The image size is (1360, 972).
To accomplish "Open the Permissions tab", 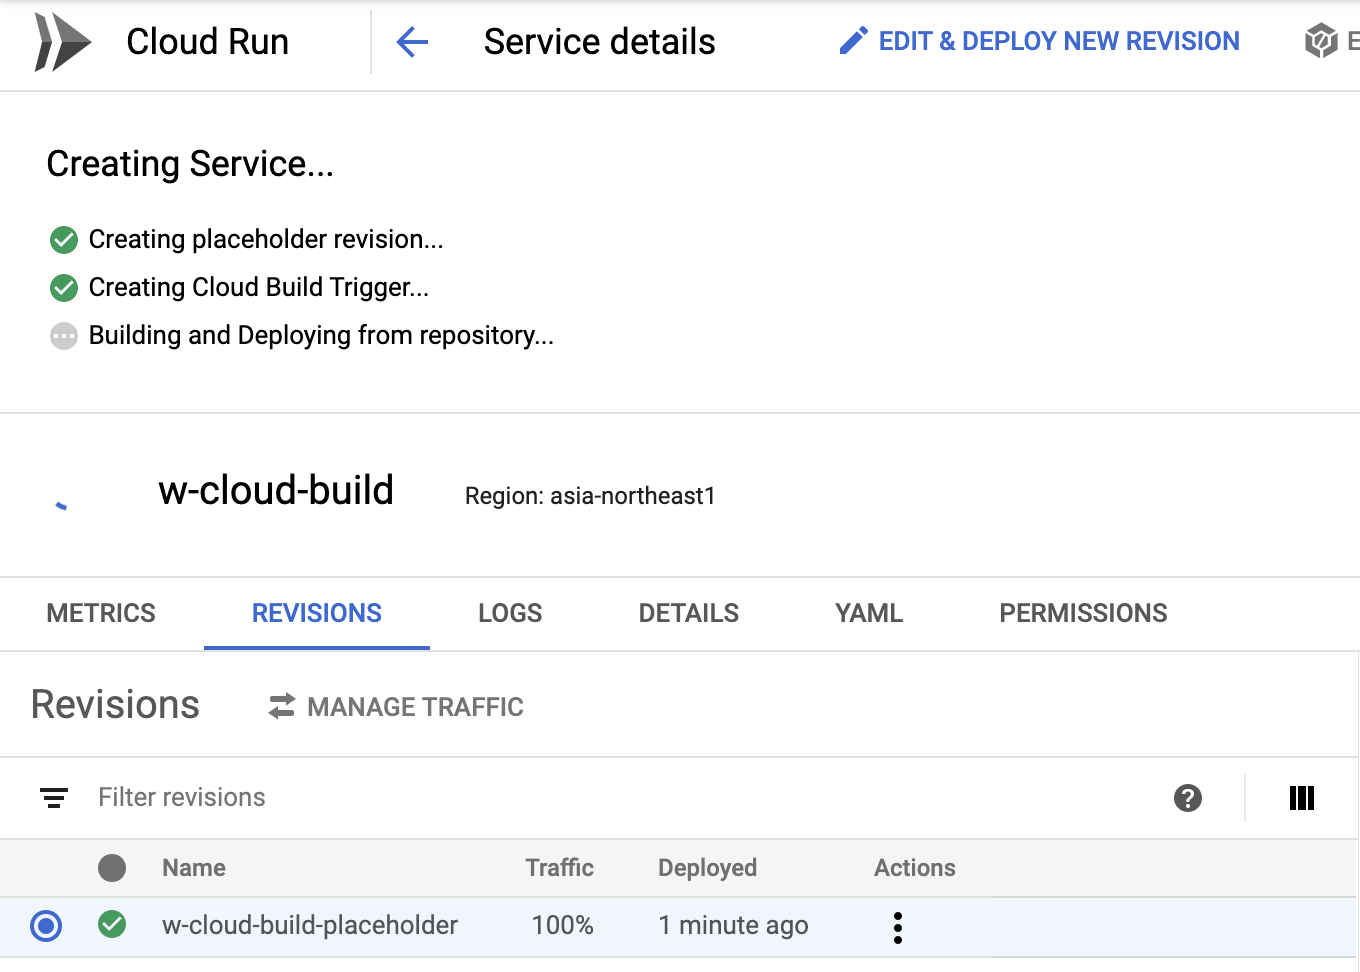I will pyautogui.click(x=1084, y=613).
